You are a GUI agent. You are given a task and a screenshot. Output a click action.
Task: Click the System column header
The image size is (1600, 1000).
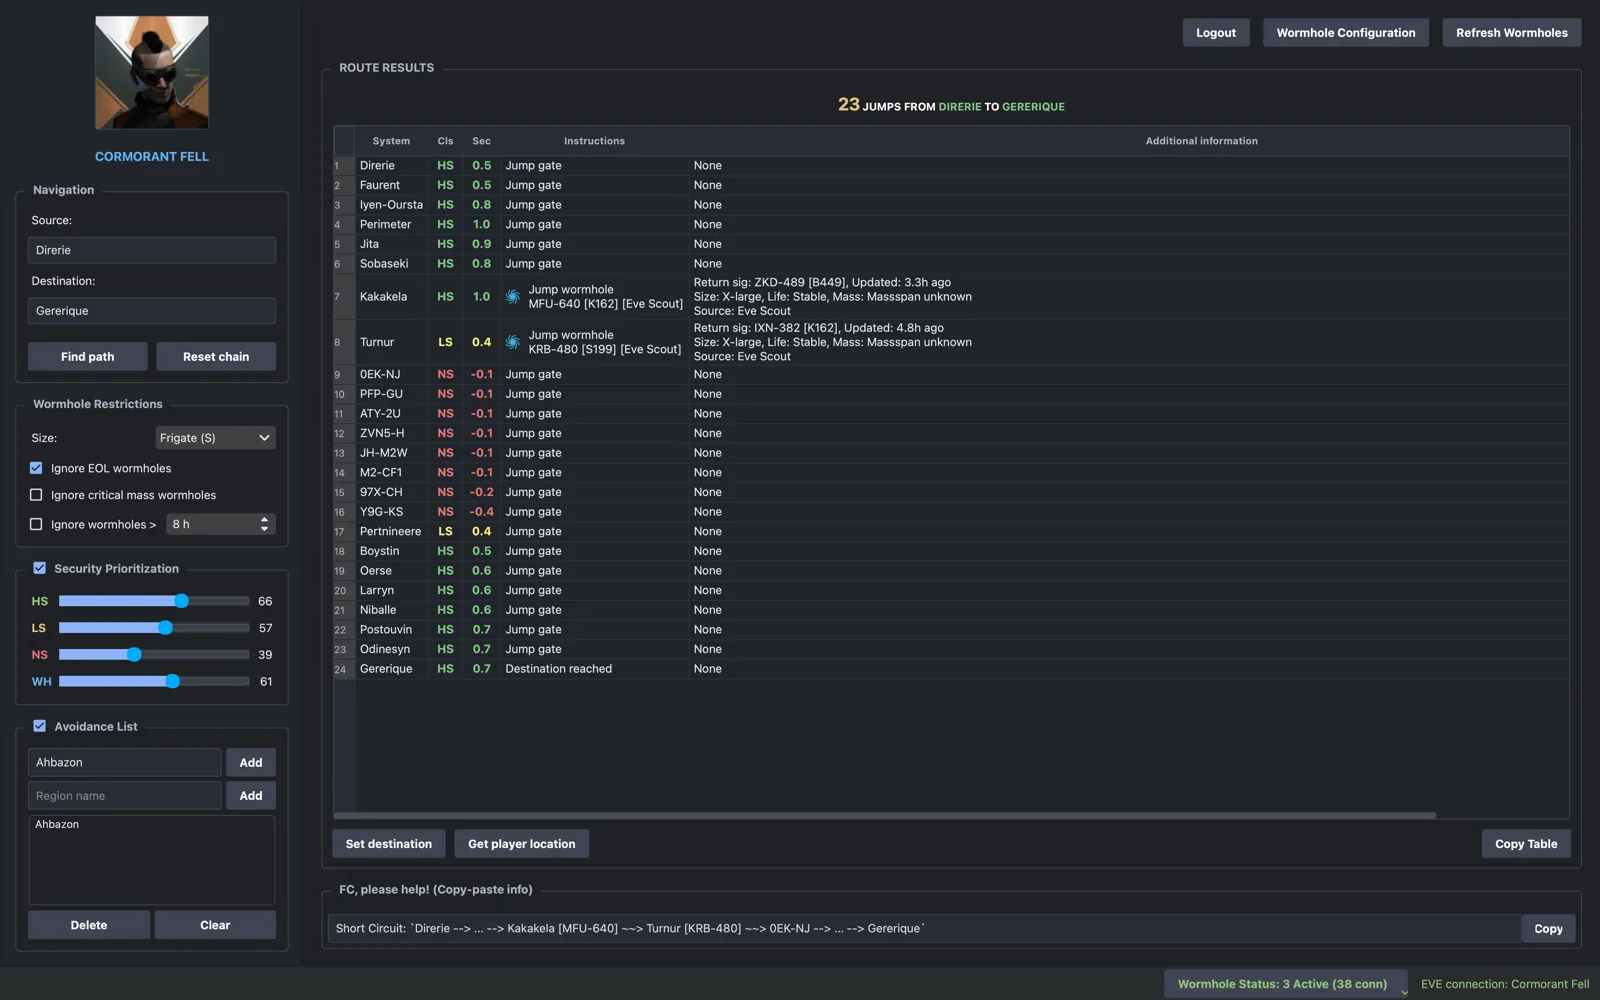click(391, 141)
